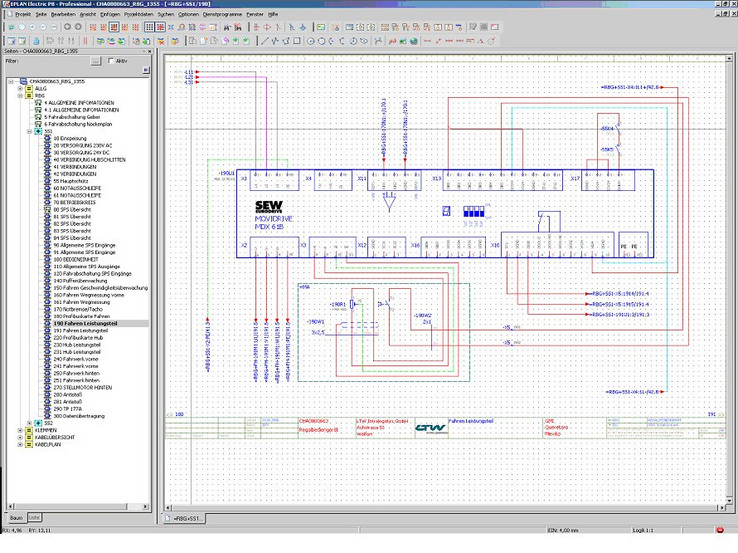This screenshot has height=553, width=738.
Task: Enable the Aktiv filter checkbox
Action: [110, 61]
